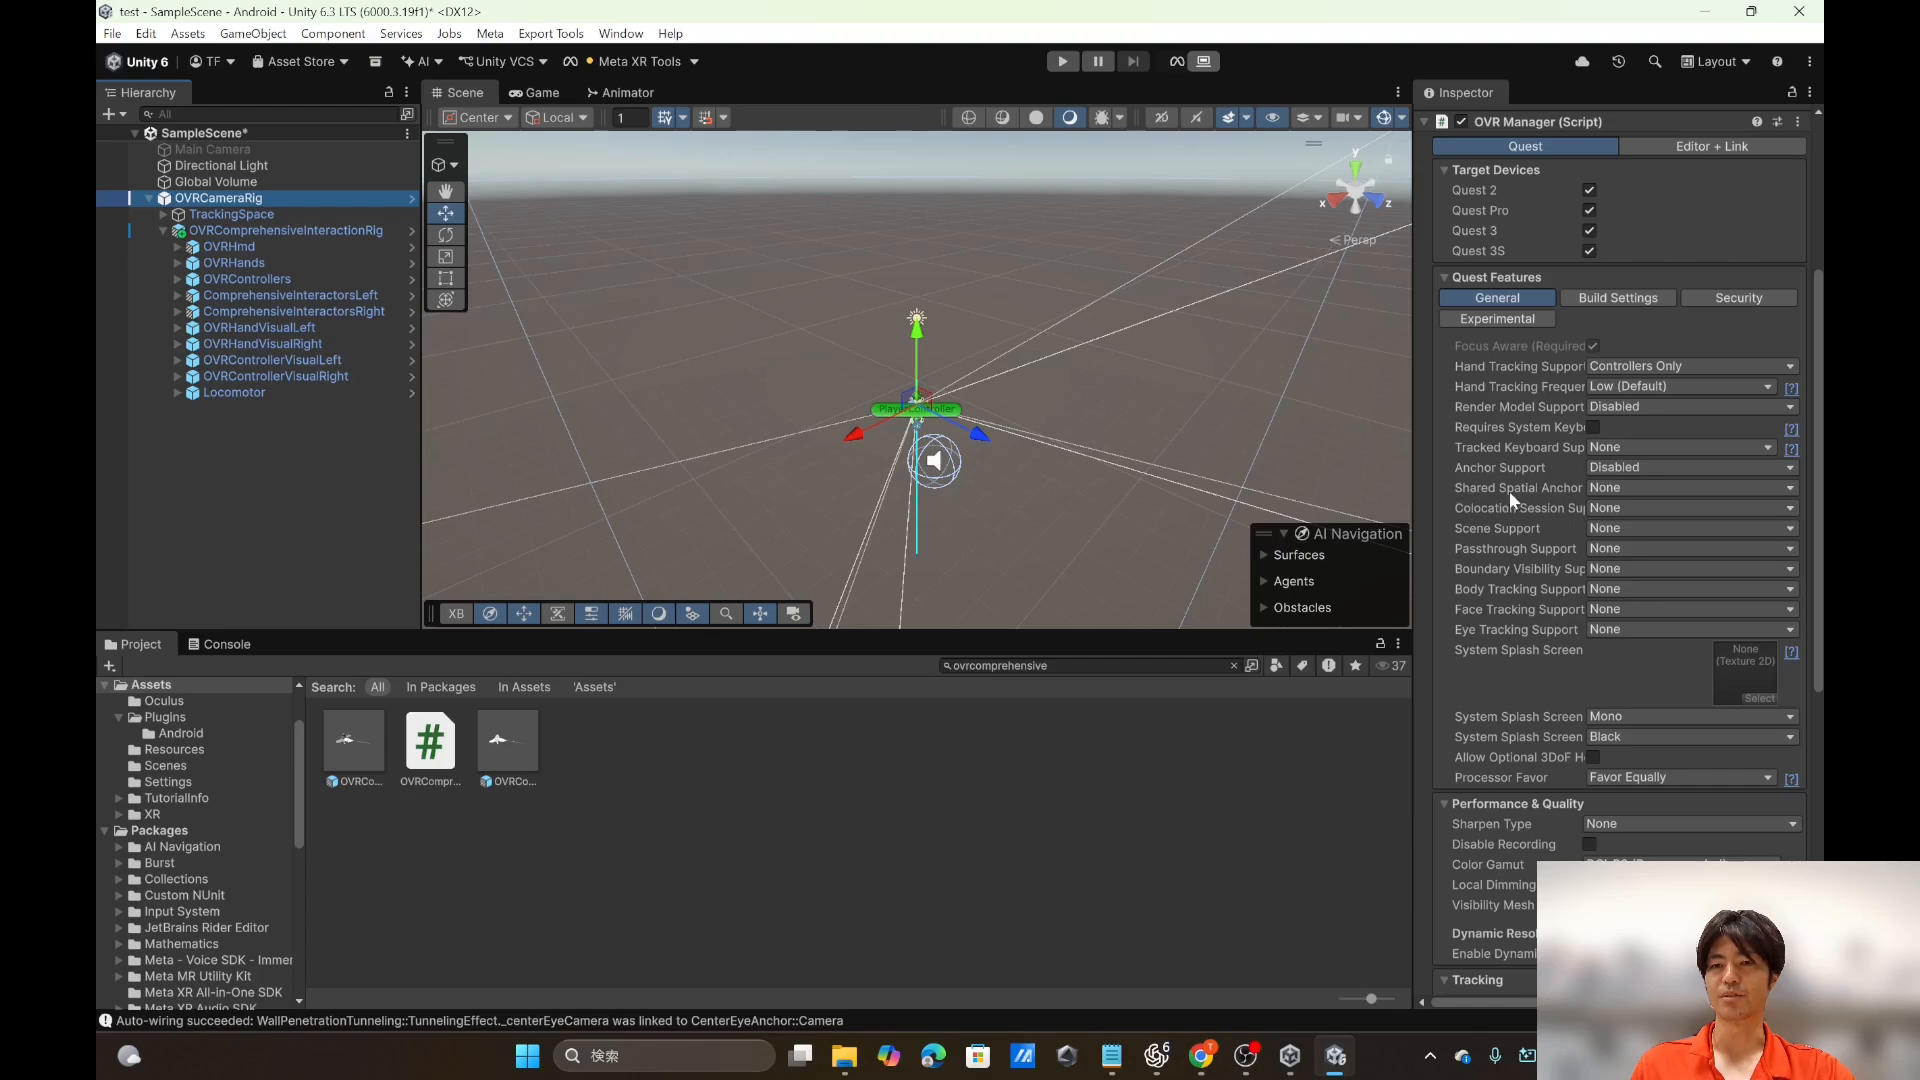Clear the ovrcomprehensive search text
The height and width of the screenshot is (1080, 1920).
pos(1233,666)
